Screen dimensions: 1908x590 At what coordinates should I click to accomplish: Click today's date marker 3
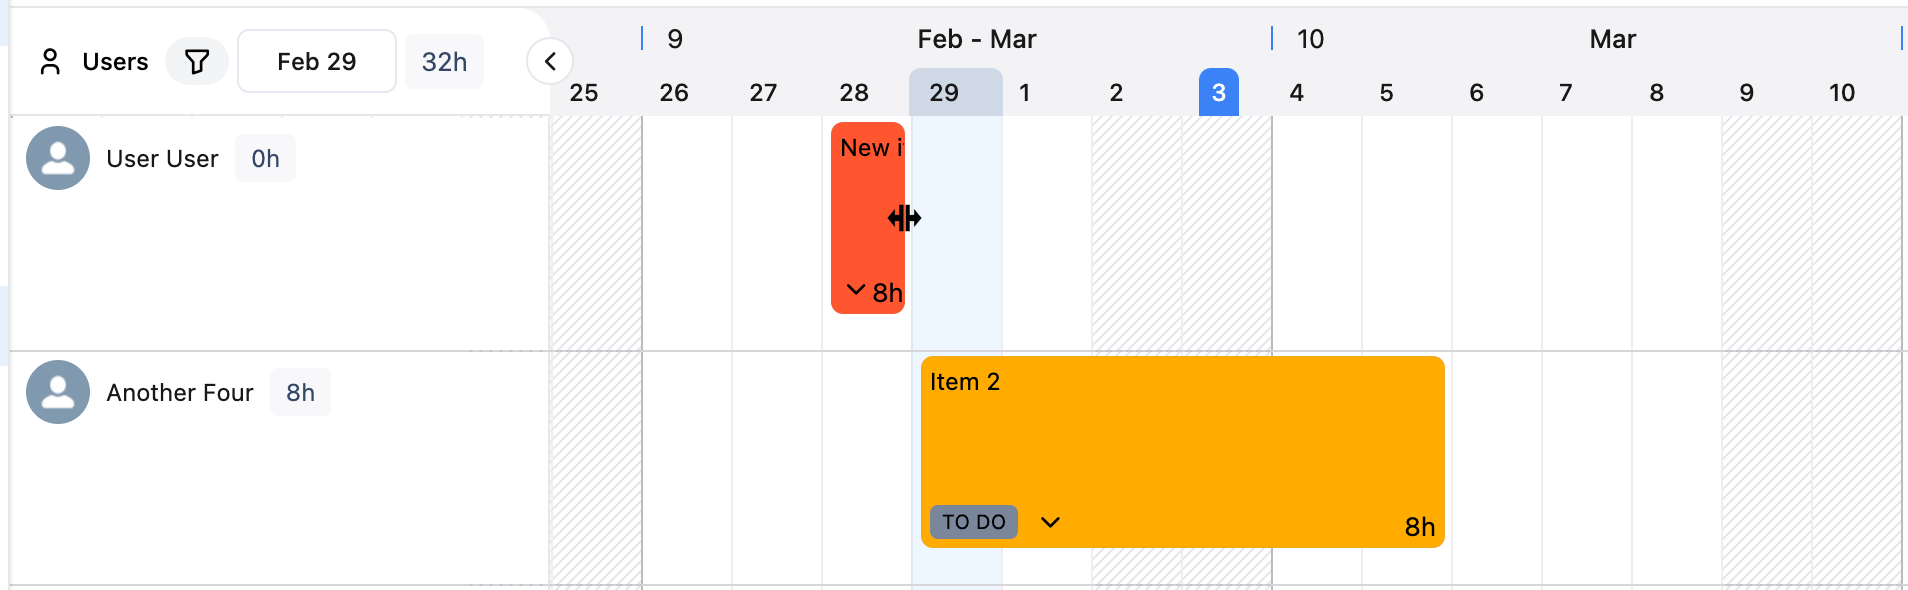[x=1218, y=93]
